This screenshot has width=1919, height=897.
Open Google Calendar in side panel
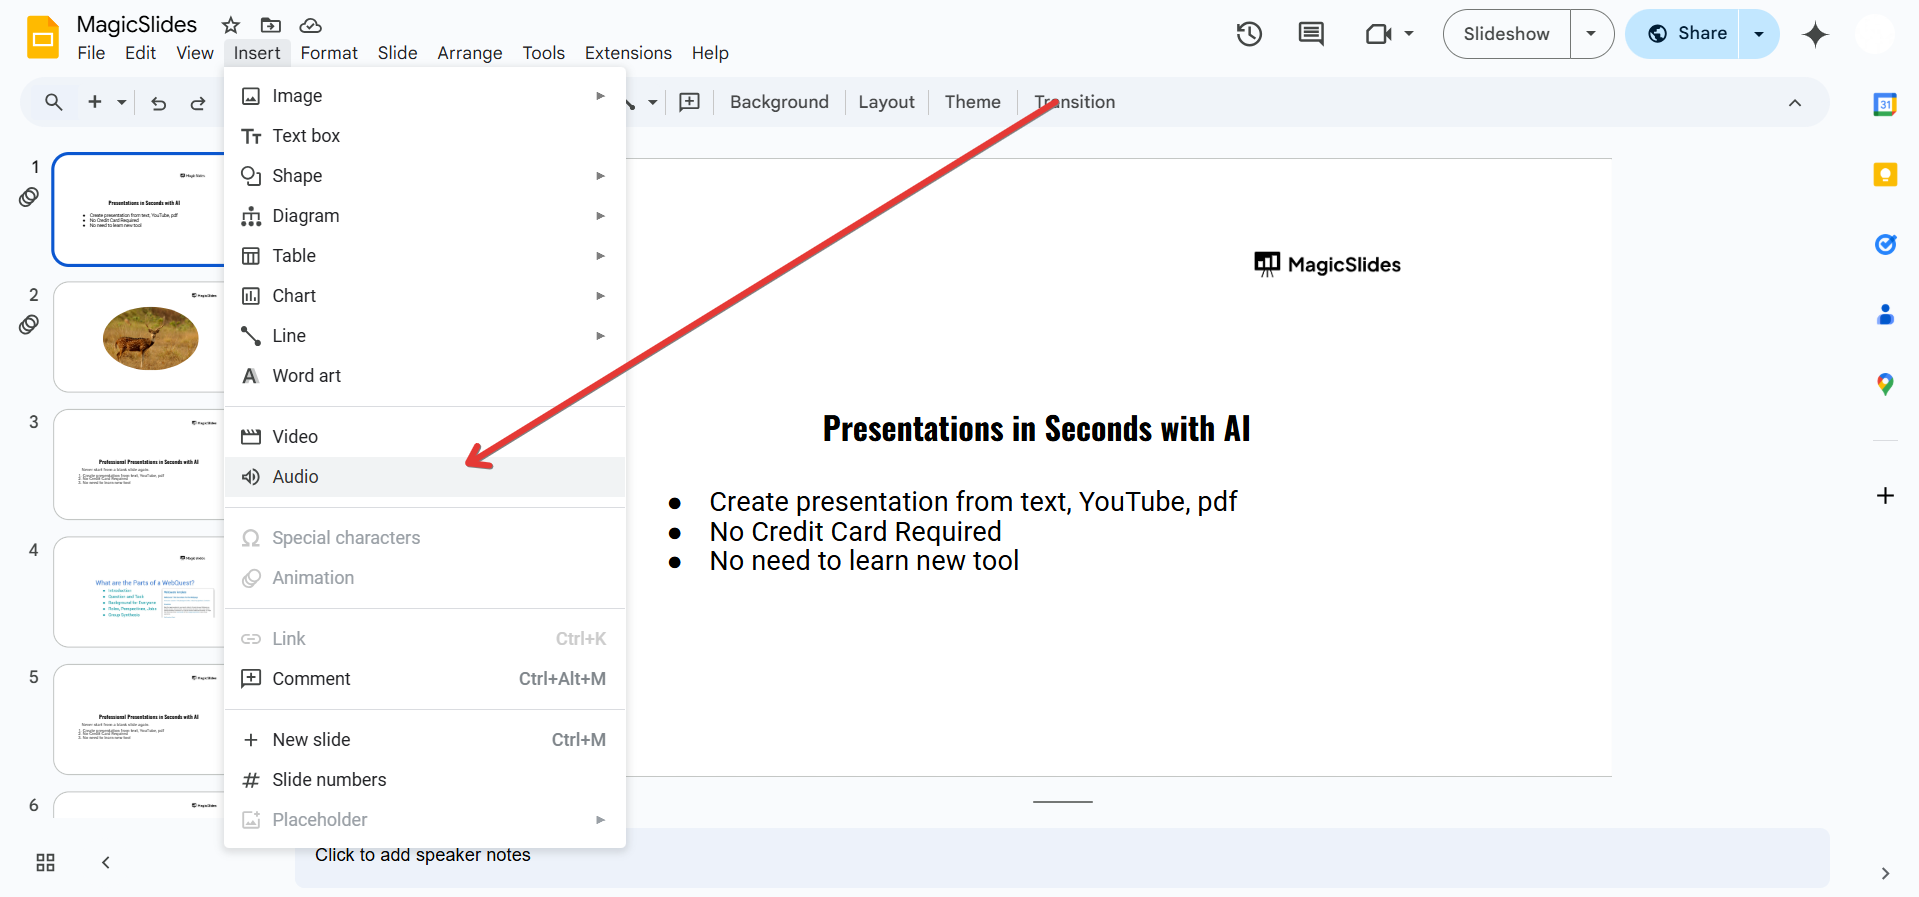tap(1885, 104)
